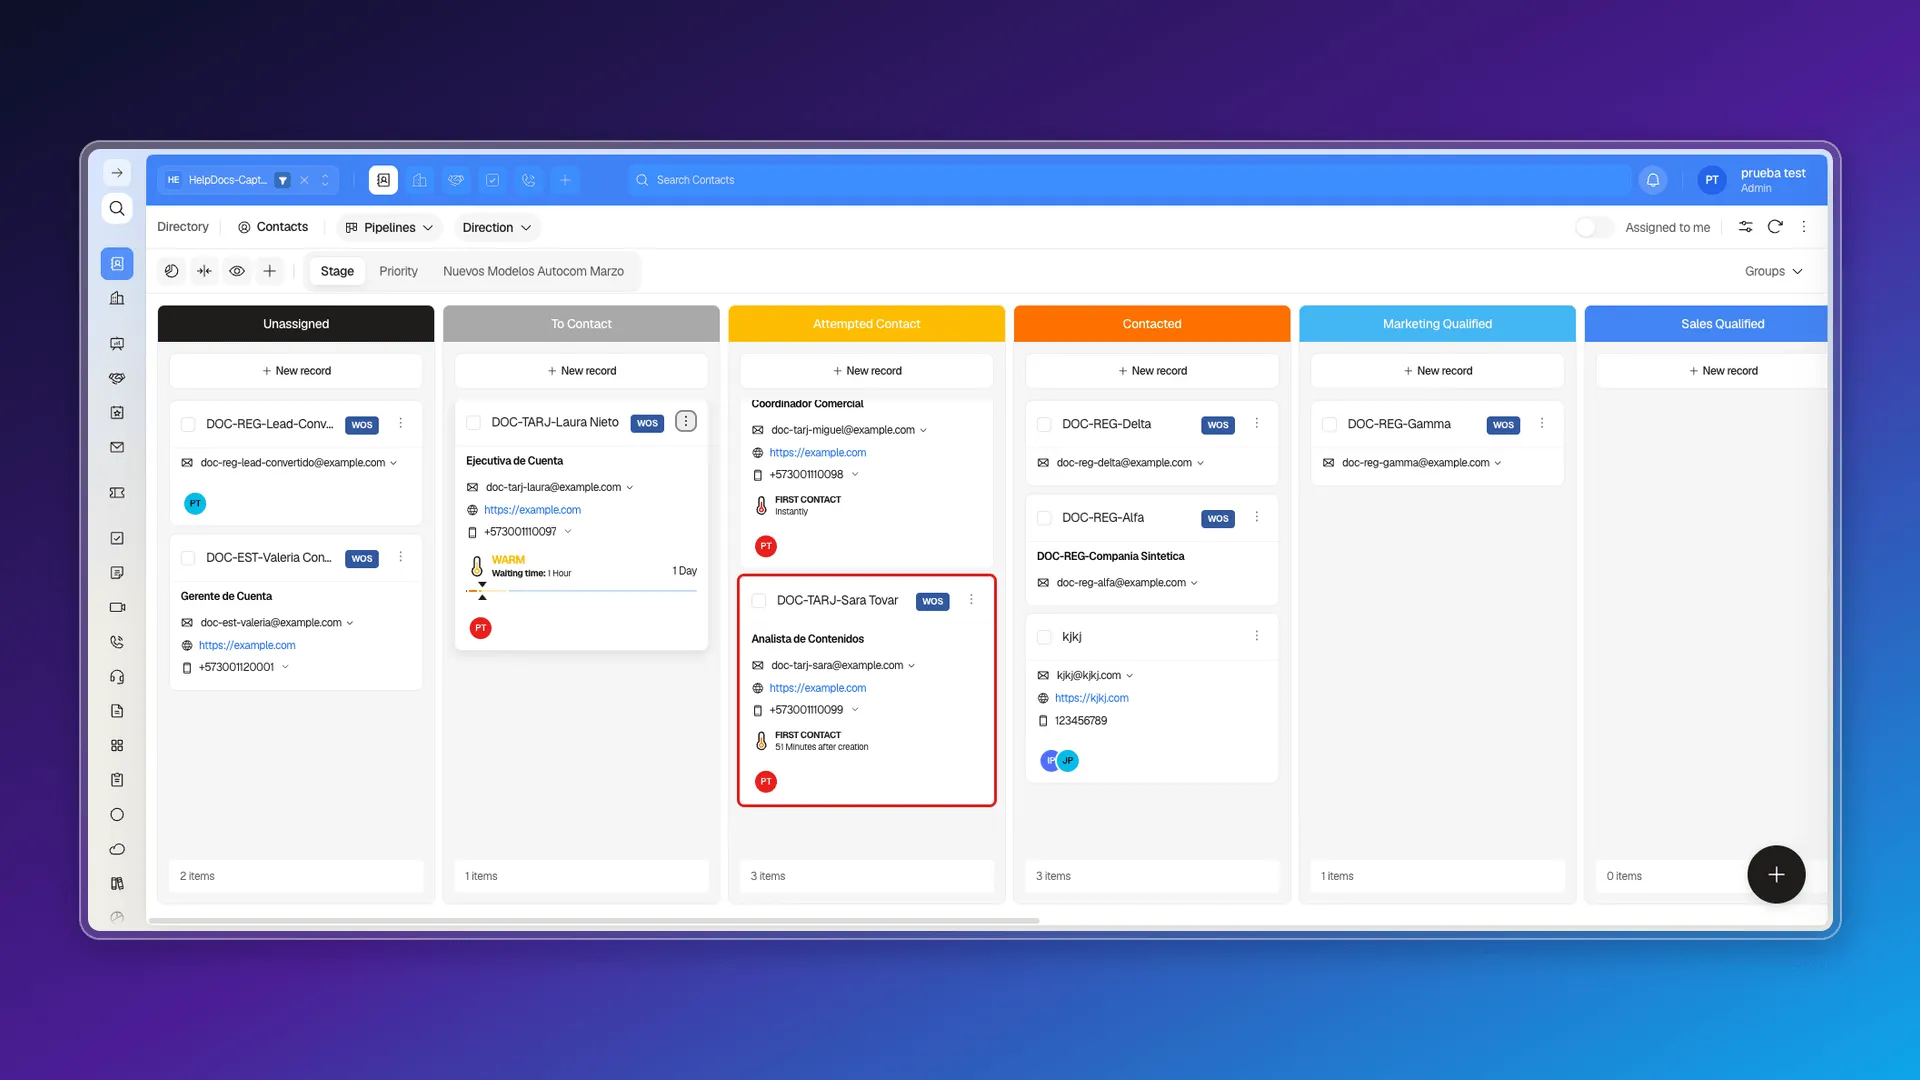The width and height of the screenshot is (1920, 1080).
Task: Add New record in Unassigned column
Action: click(x=296, y=371)
